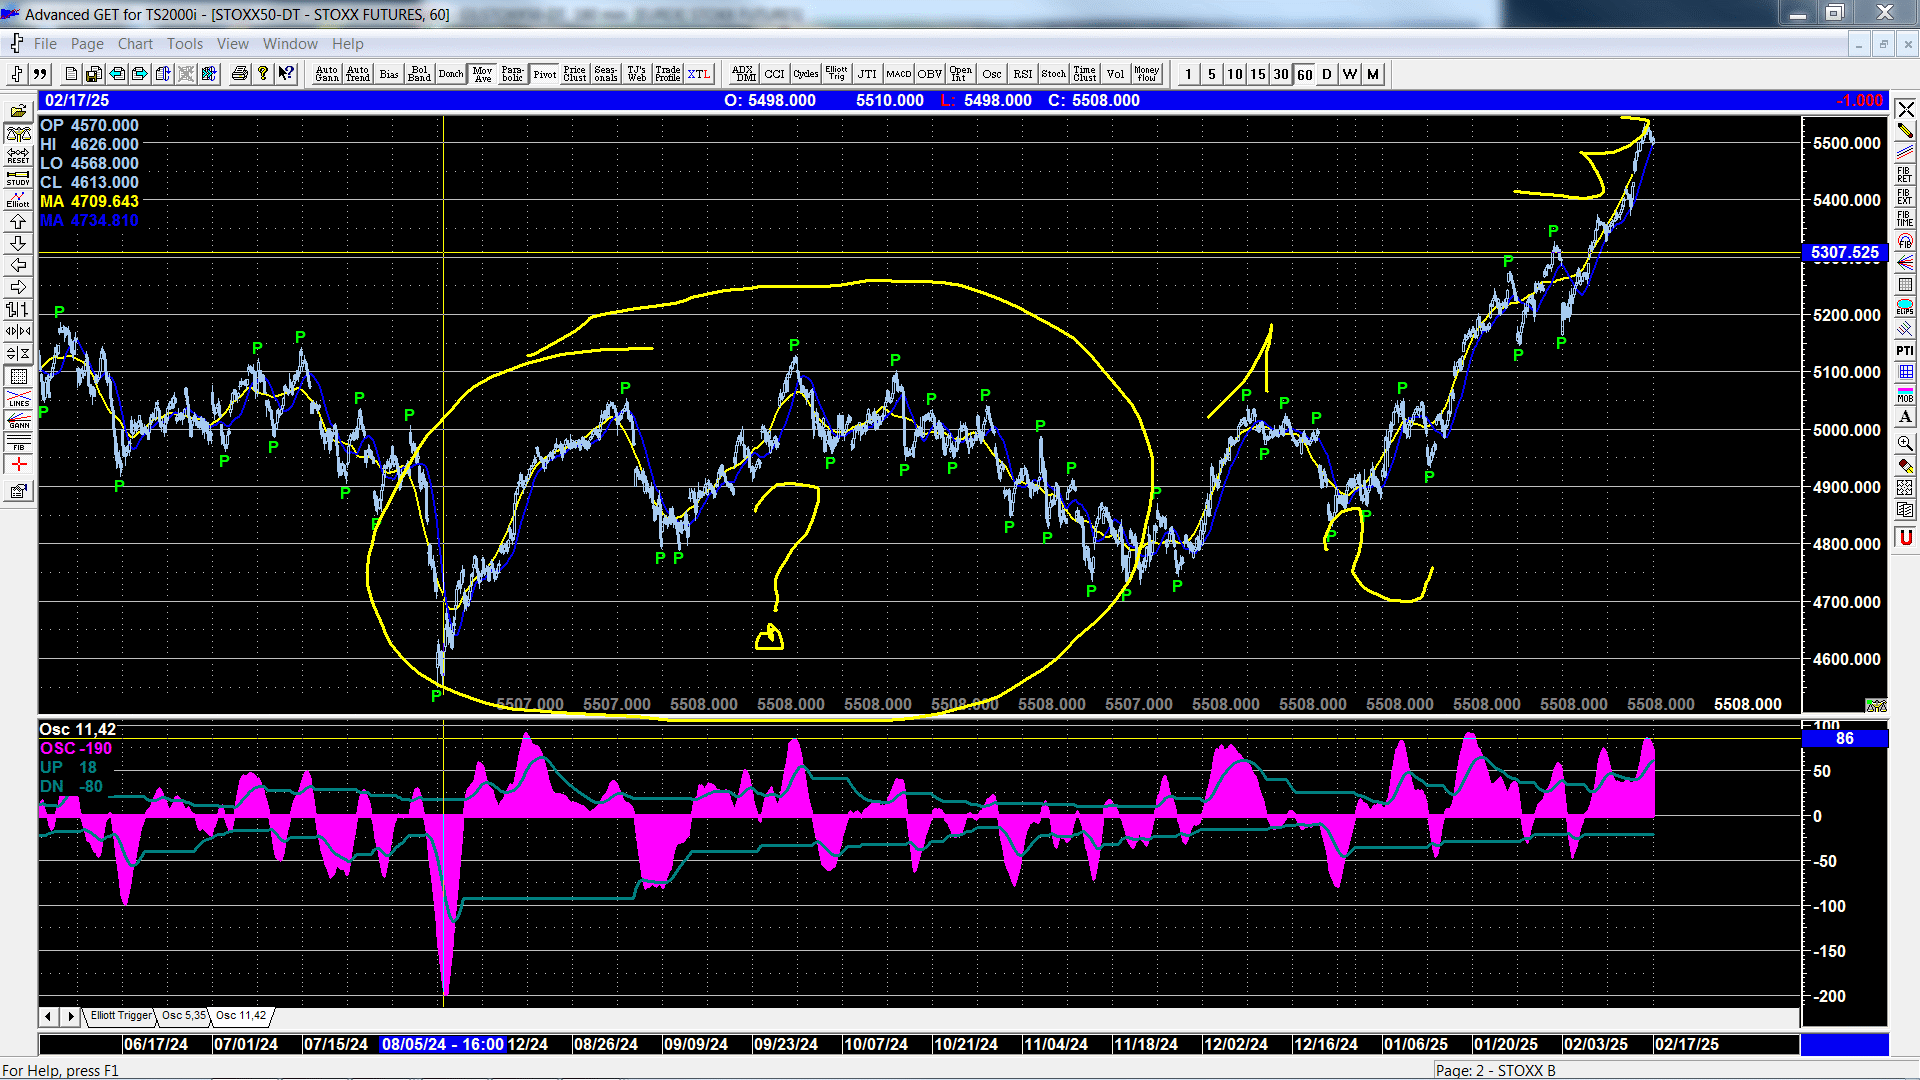Screen dimensions: 1920x1080
Task: Click the Money flow indicator button
Action: pos(1147,74)
